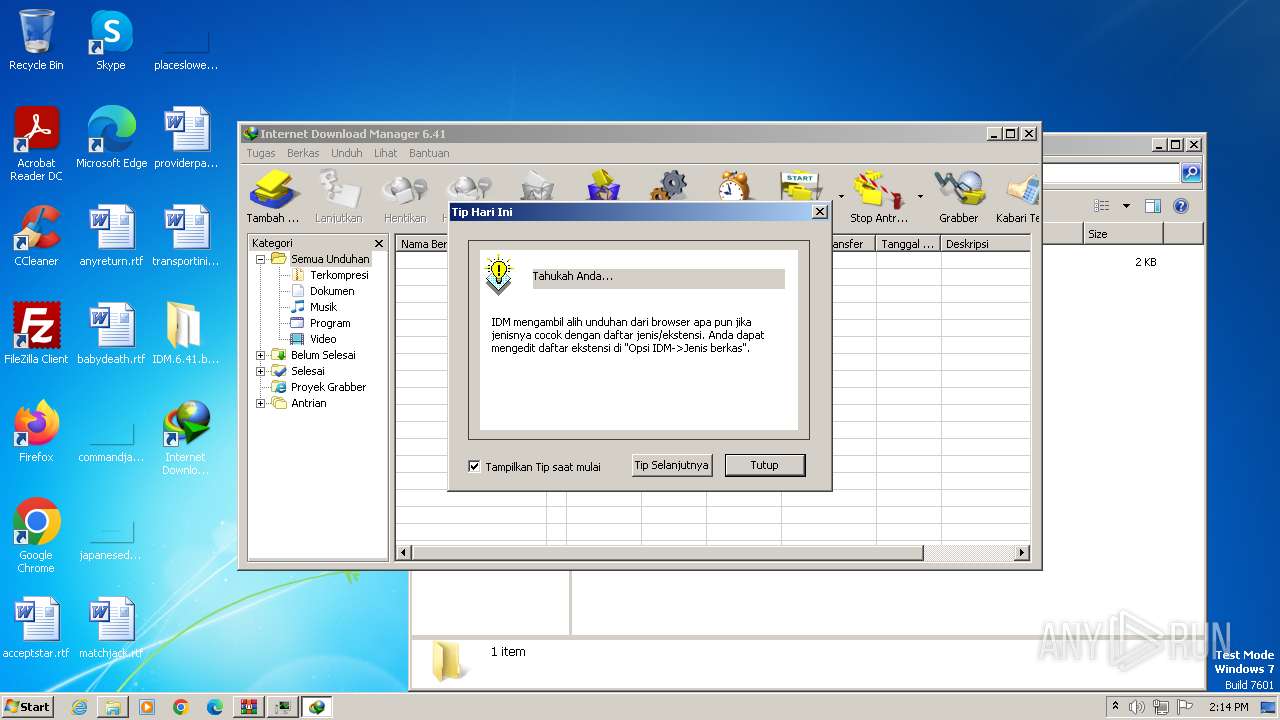Open the Windows Start menu

pos(28,706)
